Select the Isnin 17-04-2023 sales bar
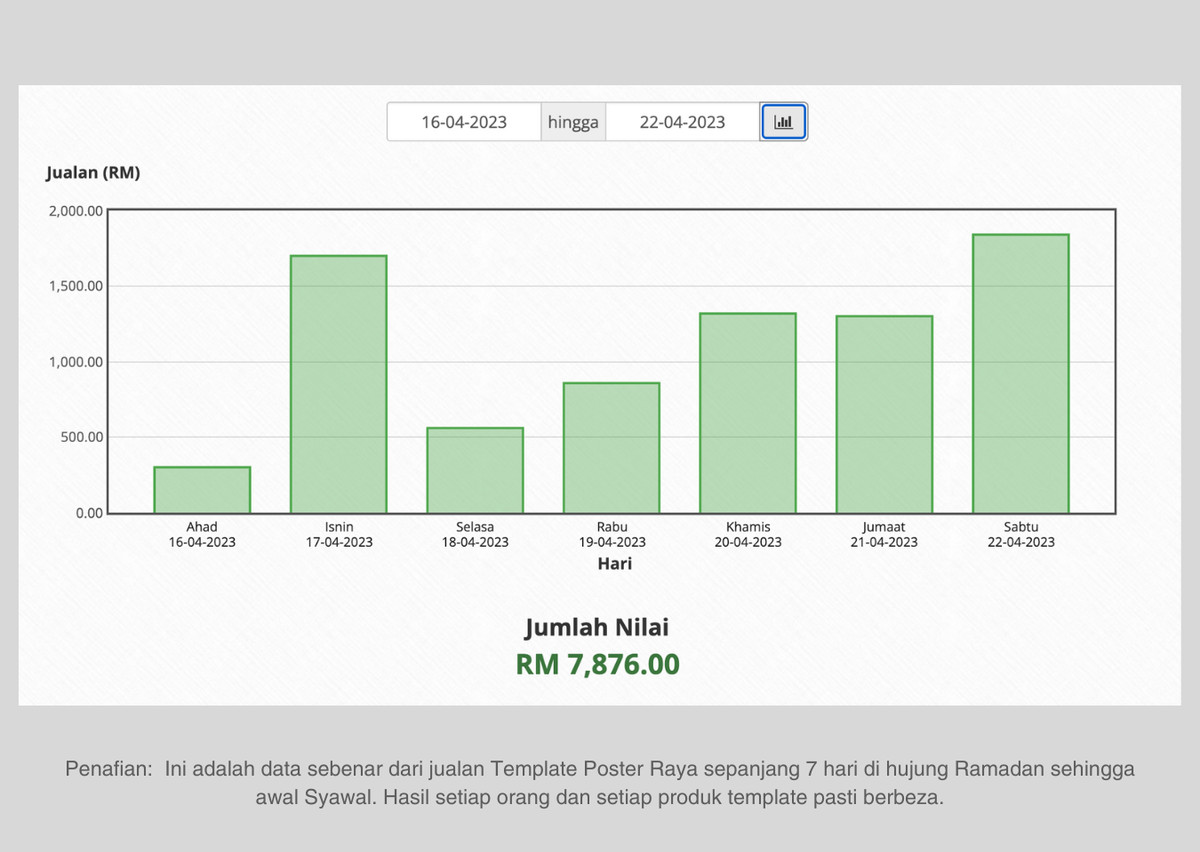 coord(338,384)
